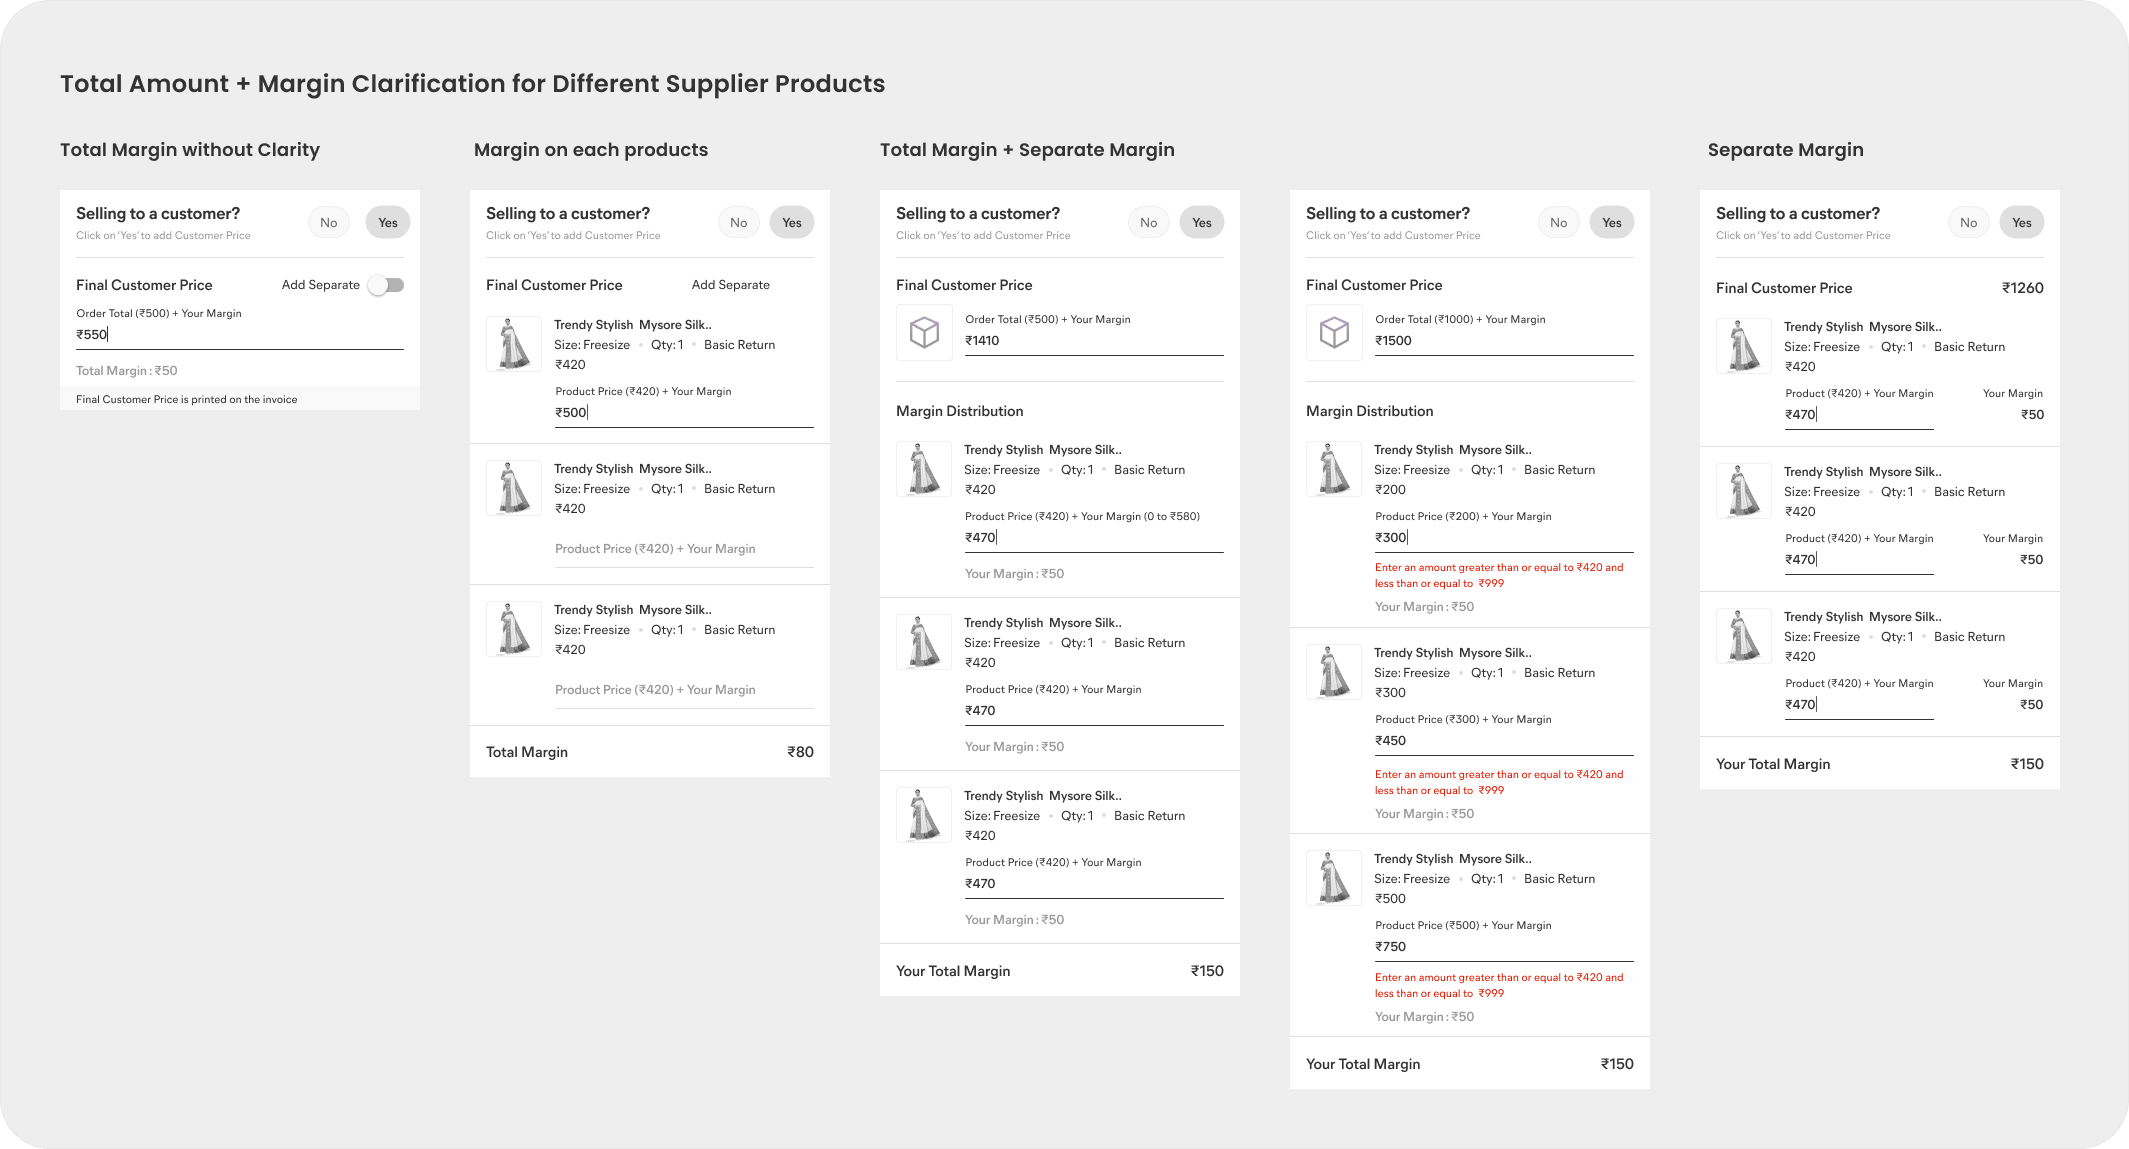The image size is (2129, 1149).
Task: Click the ₹300 price field with error
Action: (x=1504, y=539)
